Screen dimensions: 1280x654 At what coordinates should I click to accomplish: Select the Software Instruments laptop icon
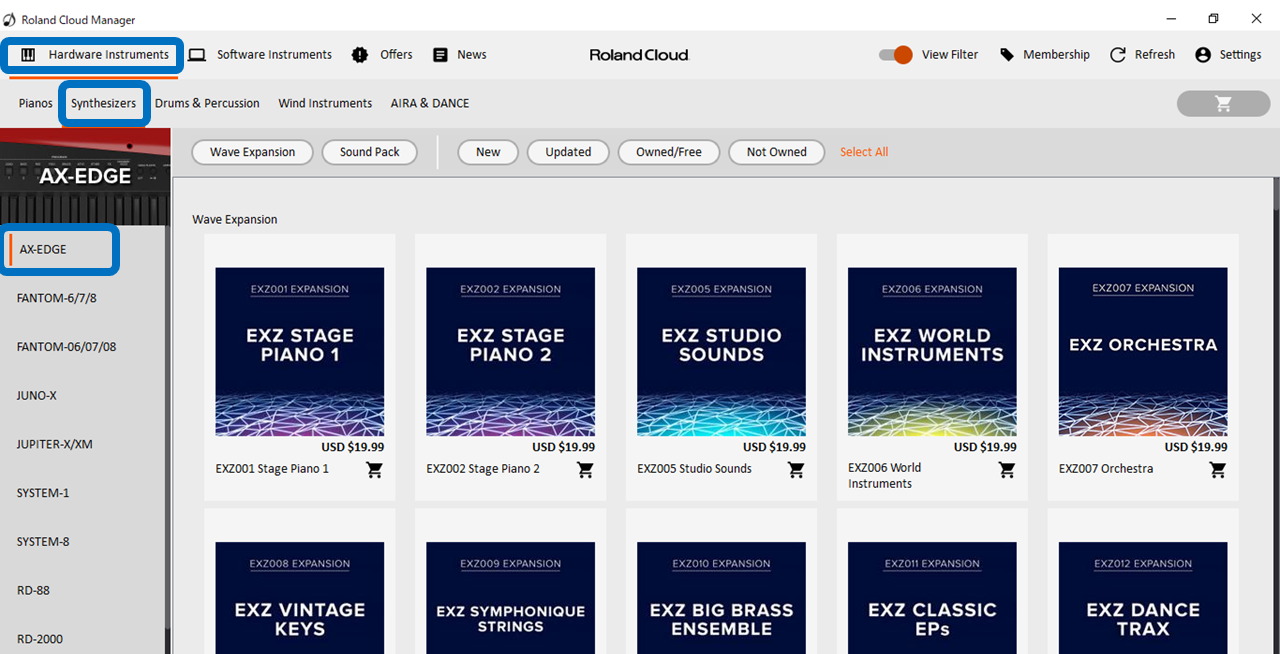coord(197,55)
